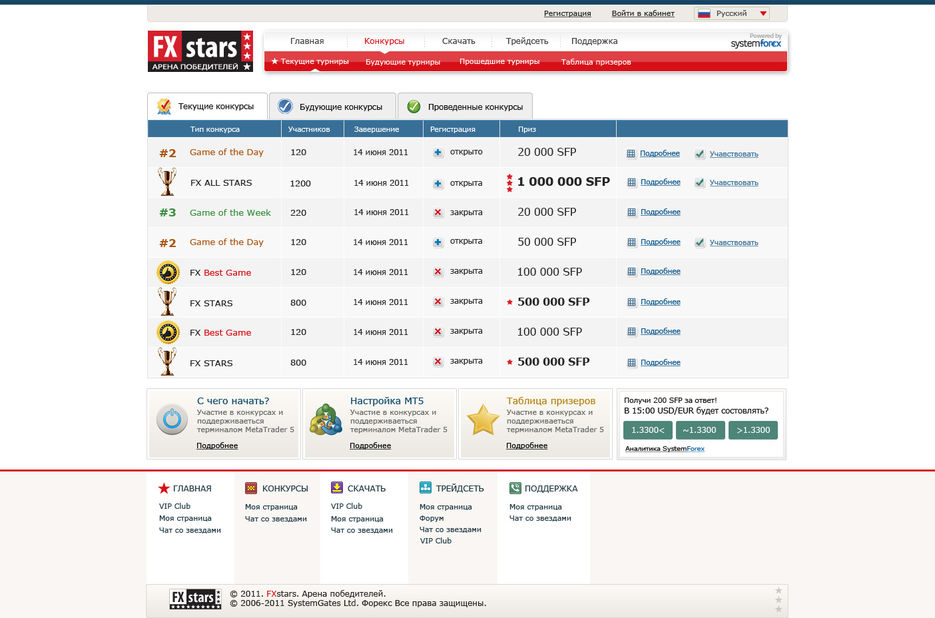The image size is (935, 618).
Task: Click the Russian flag icon
Action: (704, 13)
